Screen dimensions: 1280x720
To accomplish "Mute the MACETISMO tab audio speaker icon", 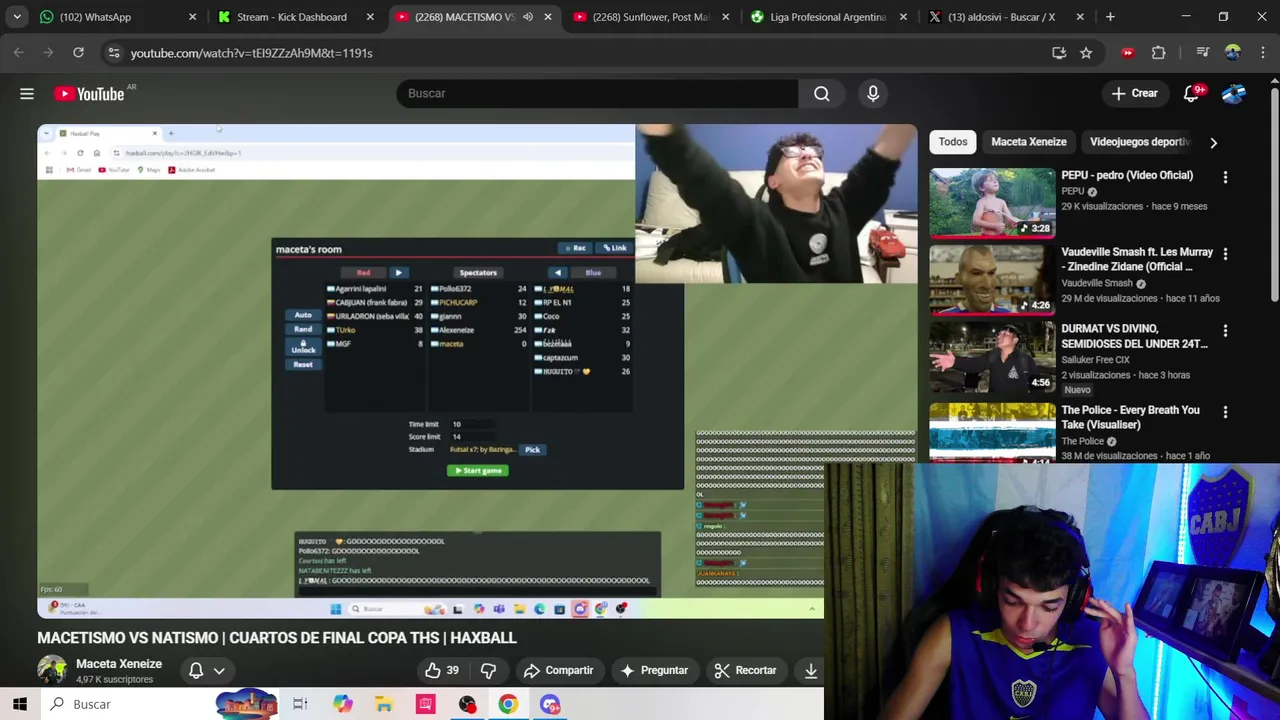I will (528, 17).
